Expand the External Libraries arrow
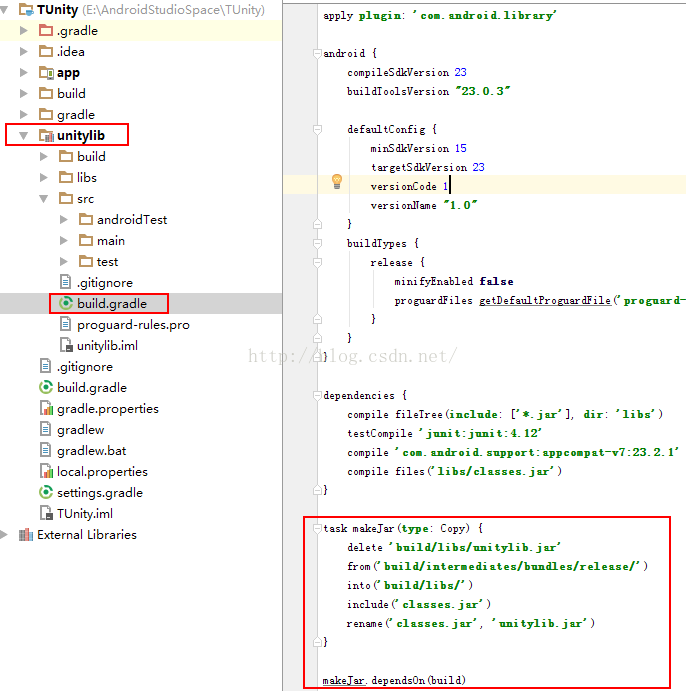Image resolution: width=686 pixels, height=691 pixels. click(4, 535)
